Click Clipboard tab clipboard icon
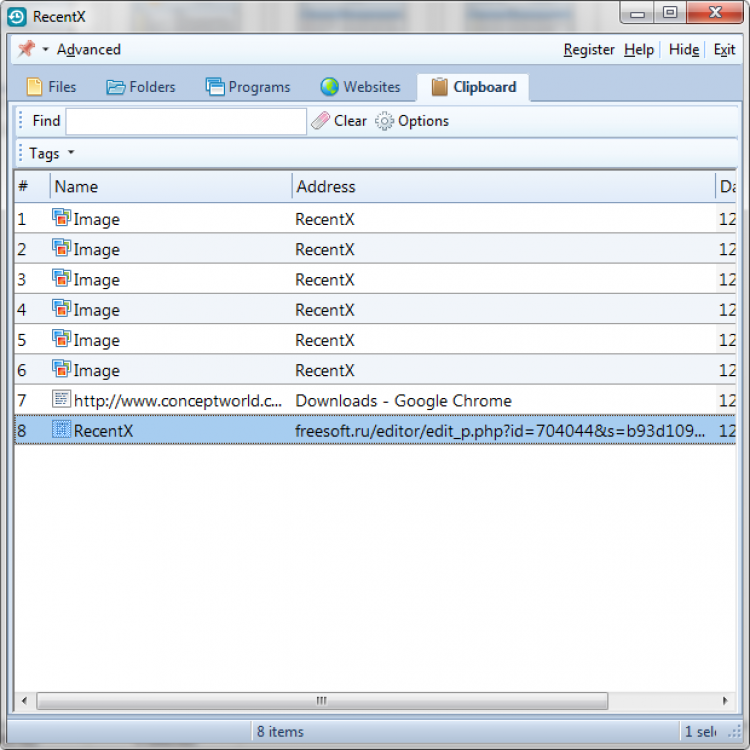This screenshot has height=750, width=750. 439,87
